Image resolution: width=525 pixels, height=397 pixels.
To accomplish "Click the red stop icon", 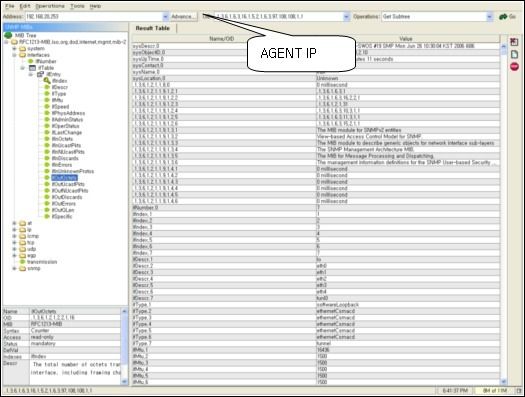I will coord(514,67).
